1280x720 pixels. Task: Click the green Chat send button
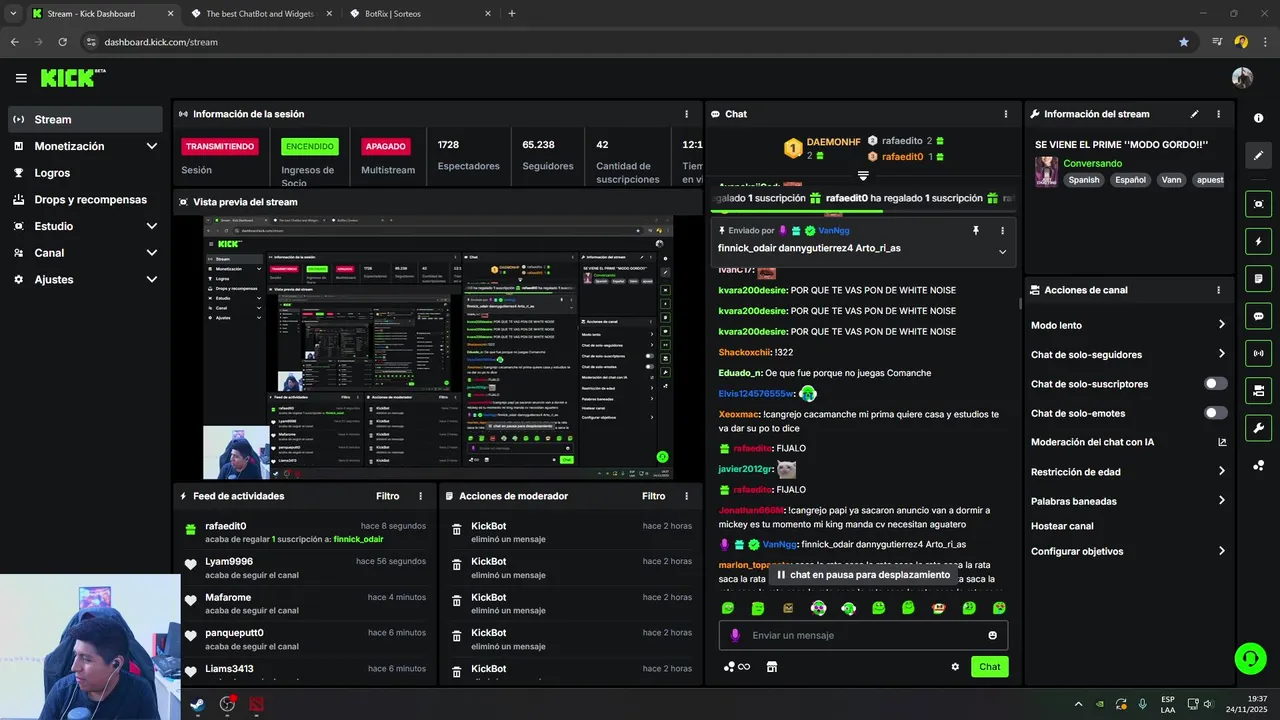point(989,667)
